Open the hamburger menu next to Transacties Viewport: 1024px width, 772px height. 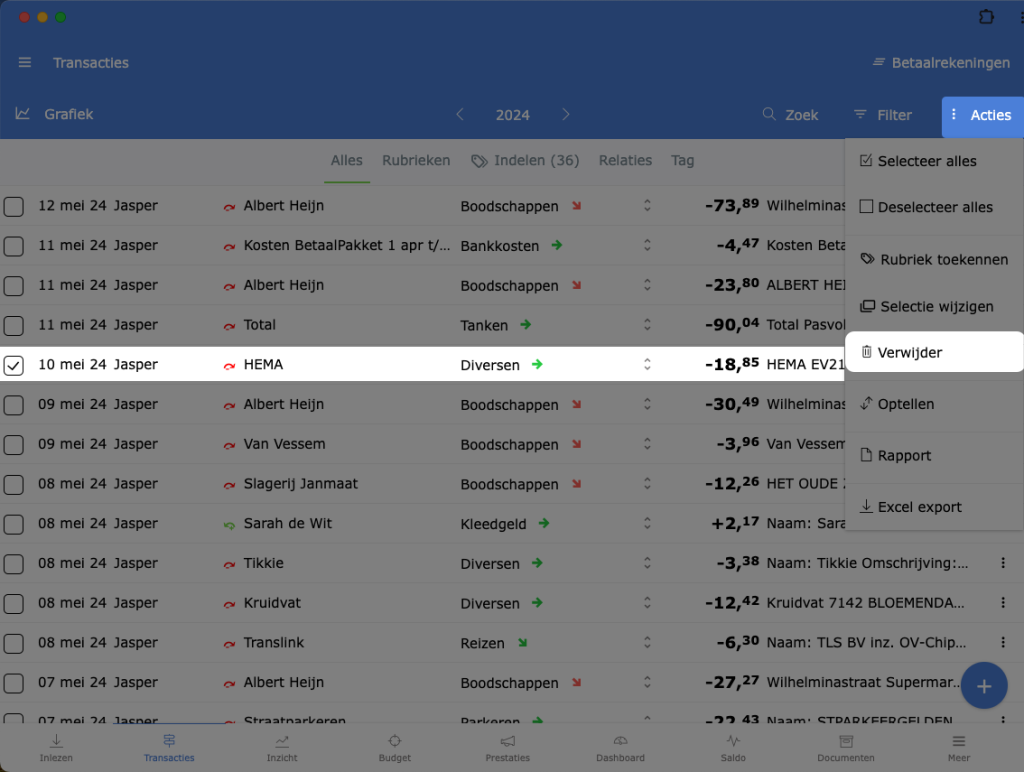coord(25,63)
